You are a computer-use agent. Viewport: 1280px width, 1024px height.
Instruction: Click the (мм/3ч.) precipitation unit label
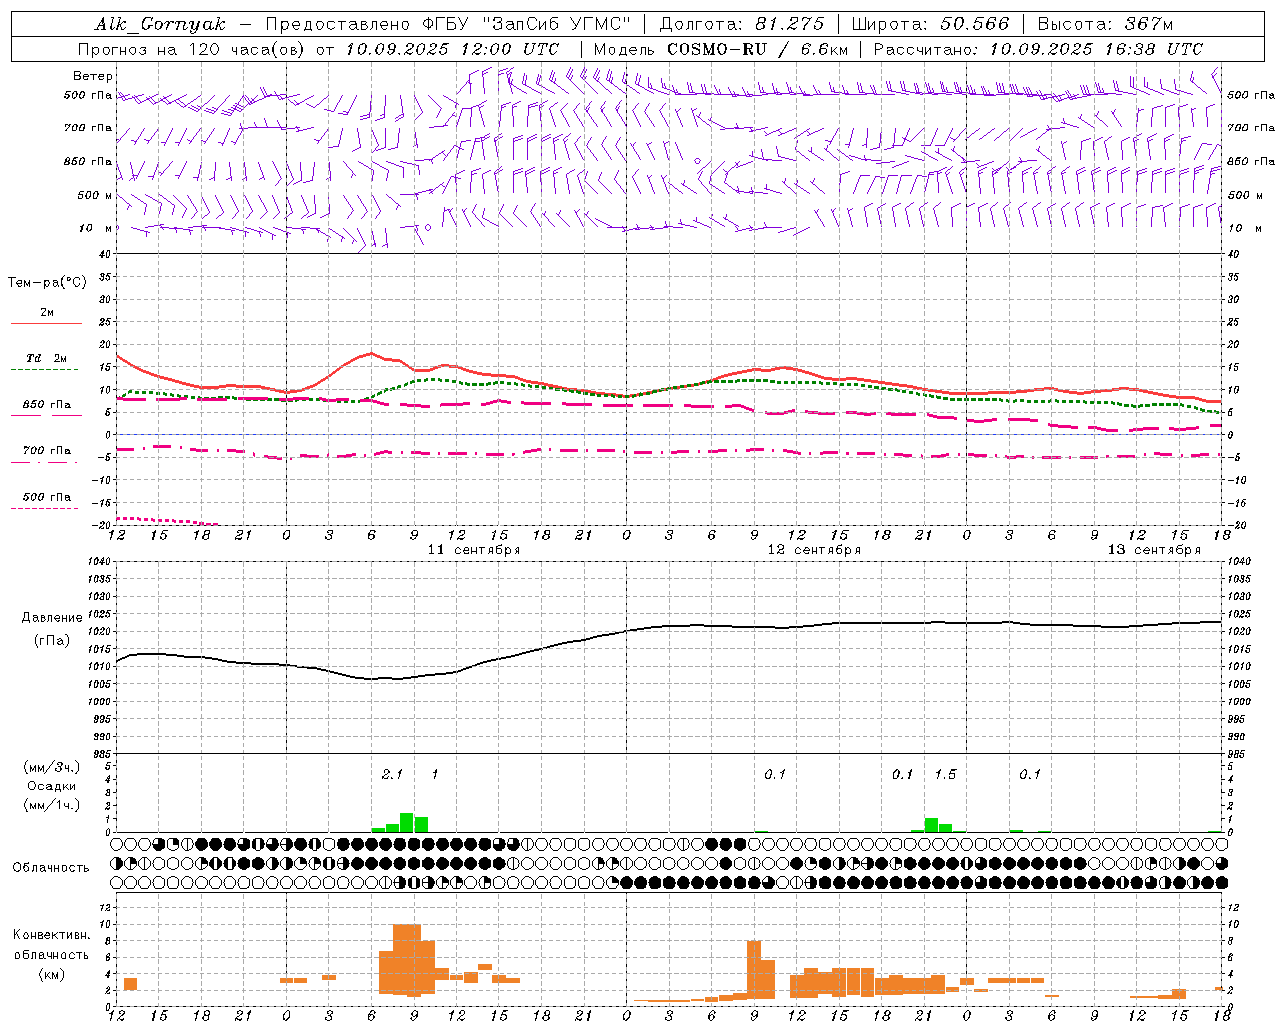(x=52, y=767)
